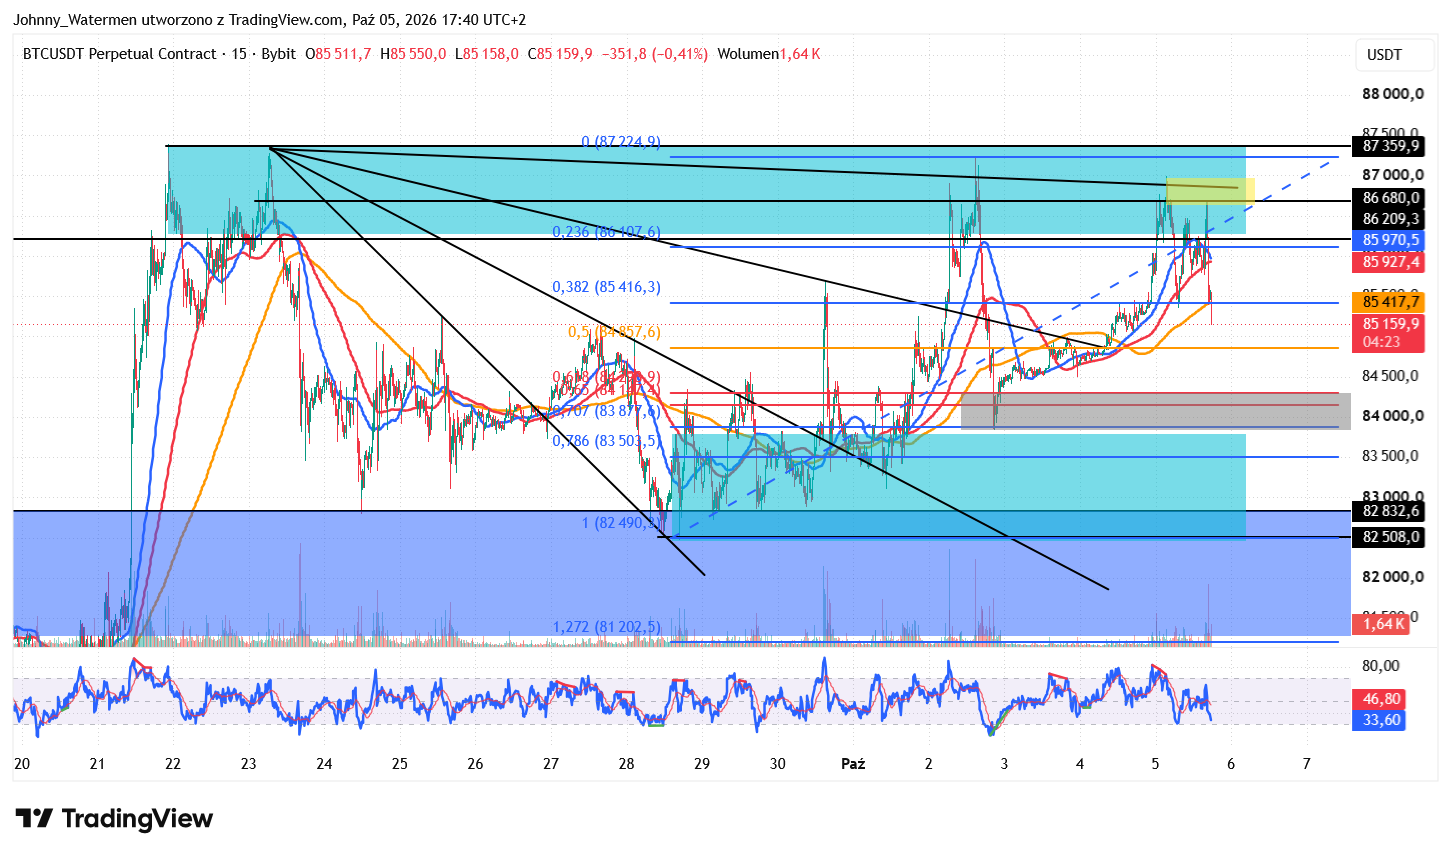
Task: Click the 88 000,0 price scale tick
Action: tap(1393, 94)
